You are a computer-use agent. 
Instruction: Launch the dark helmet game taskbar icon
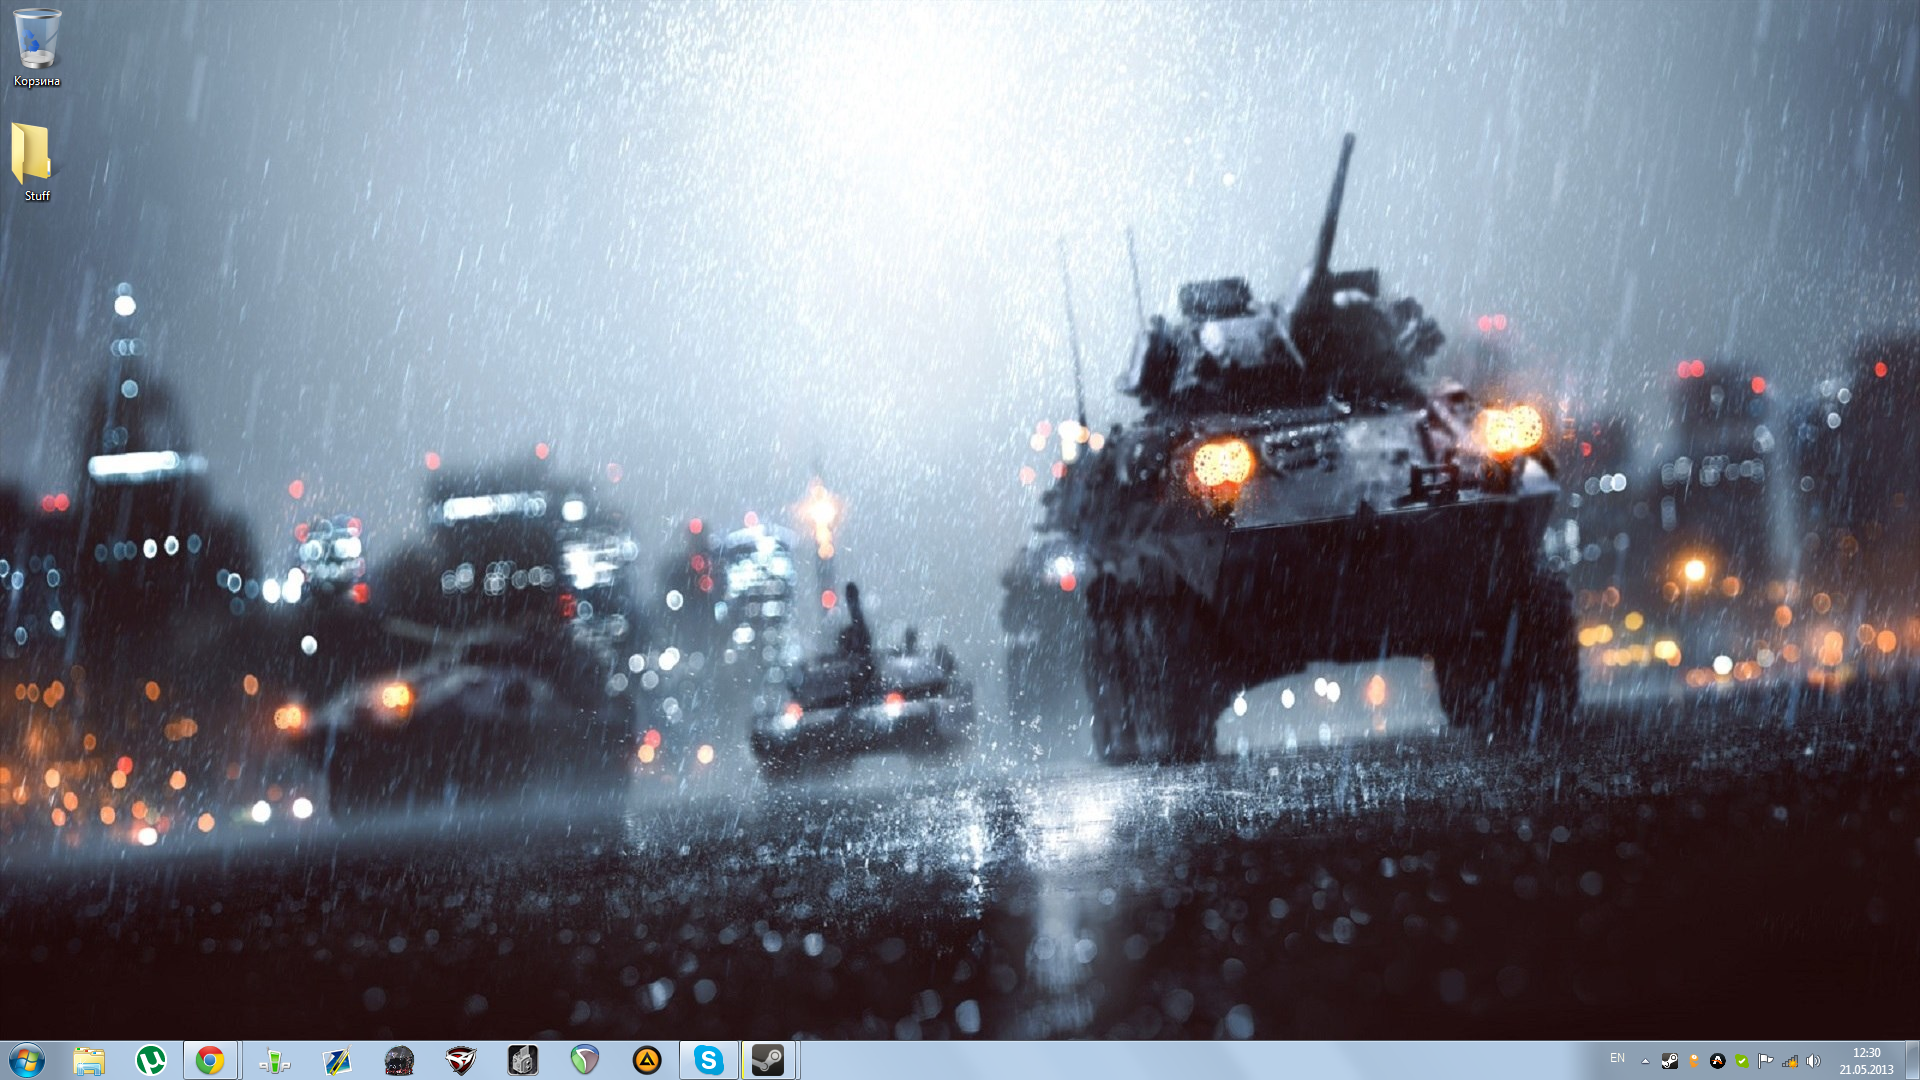pyautogui.click(x=399, y=1060)
